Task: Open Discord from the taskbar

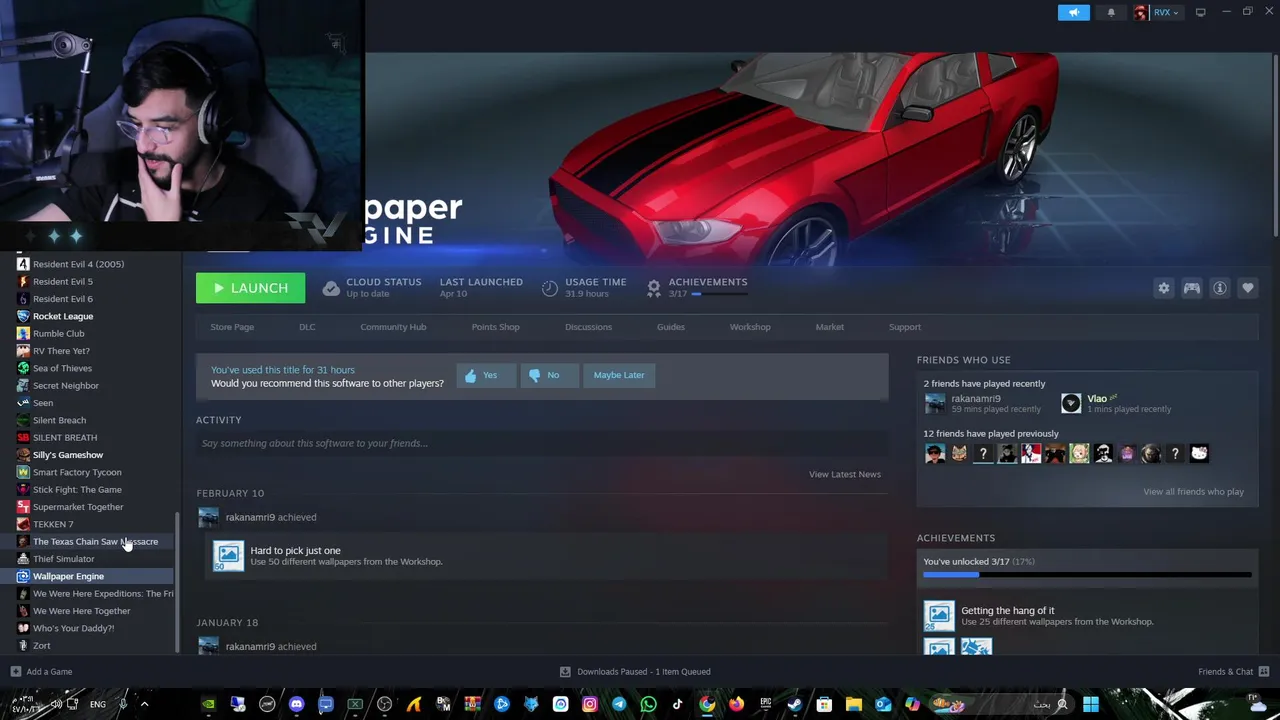Action: pyautogui.click(x=296, y=704)
